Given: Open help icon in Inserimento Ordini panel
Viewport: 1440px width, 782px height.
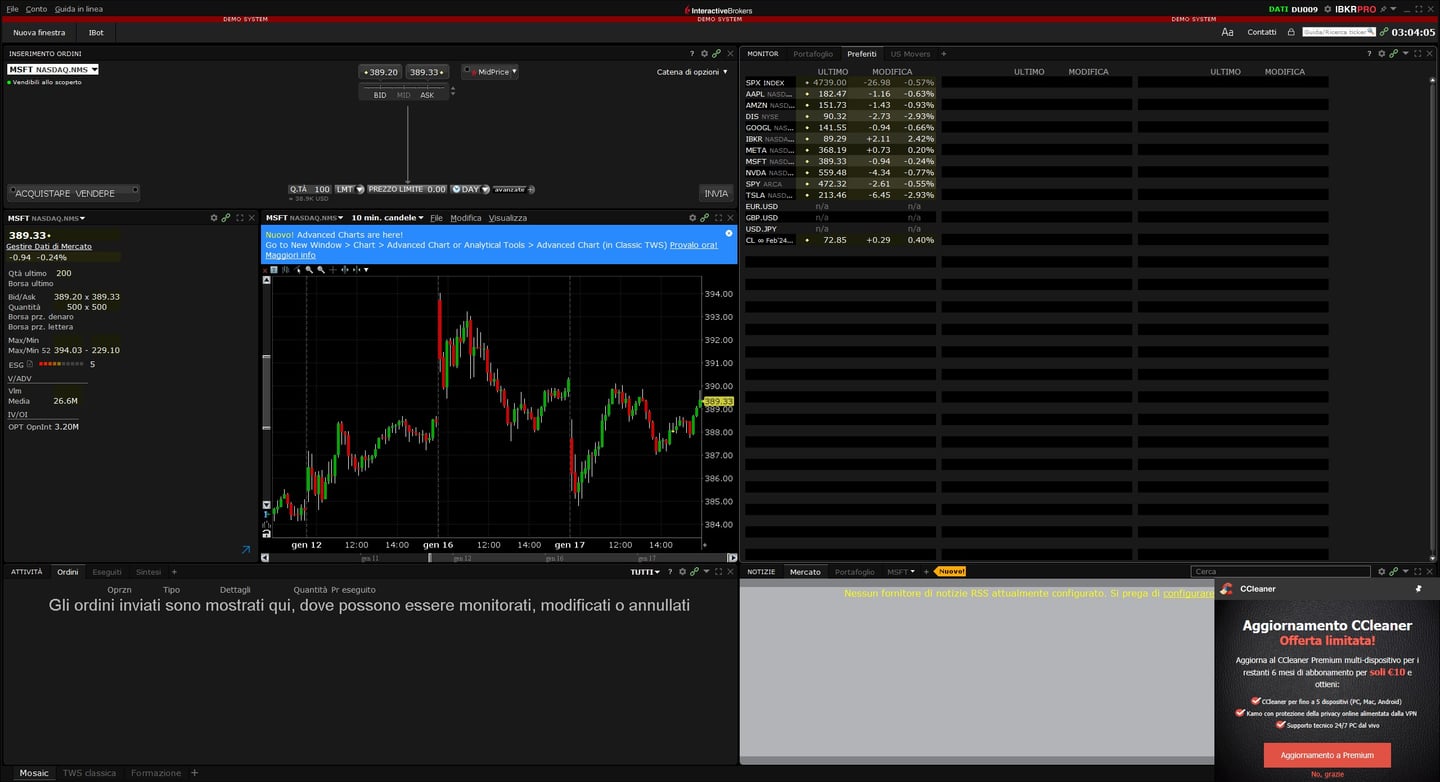Looking at the screenshot, I should 692,53.
